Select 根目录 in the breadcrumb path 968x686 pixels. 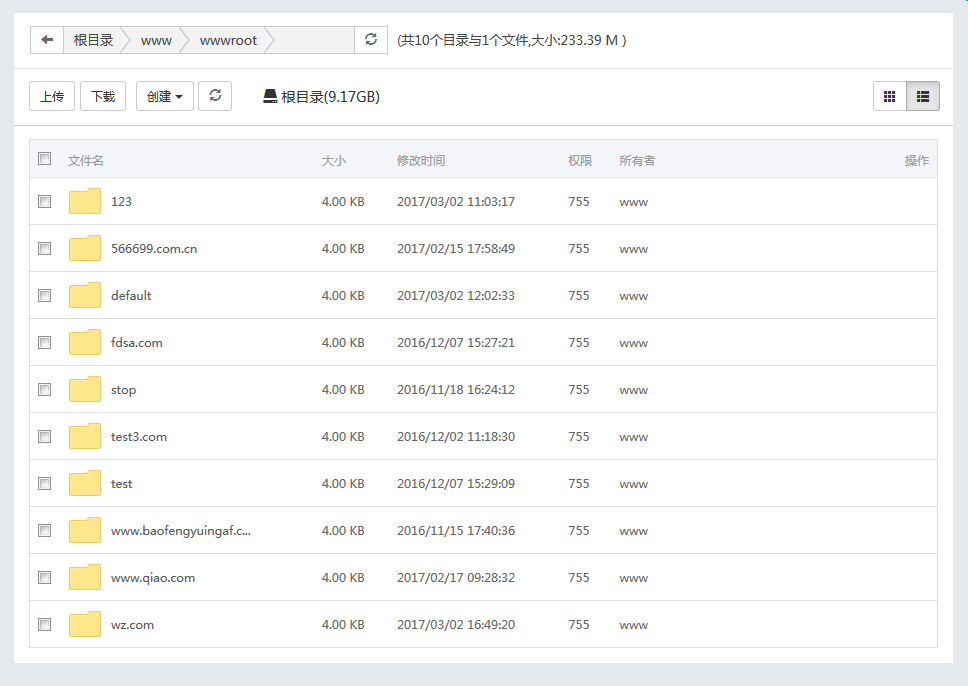pyautogui.click(x=94, y=40)
